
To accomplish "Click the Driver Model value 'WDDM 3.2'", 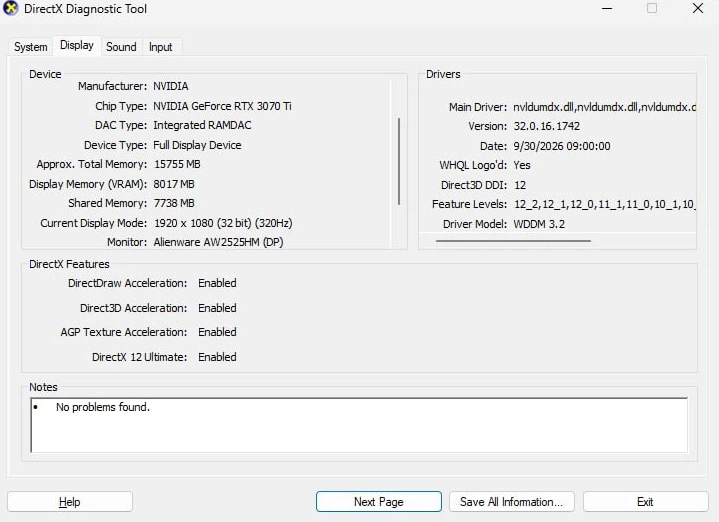I will click(539, 224).
